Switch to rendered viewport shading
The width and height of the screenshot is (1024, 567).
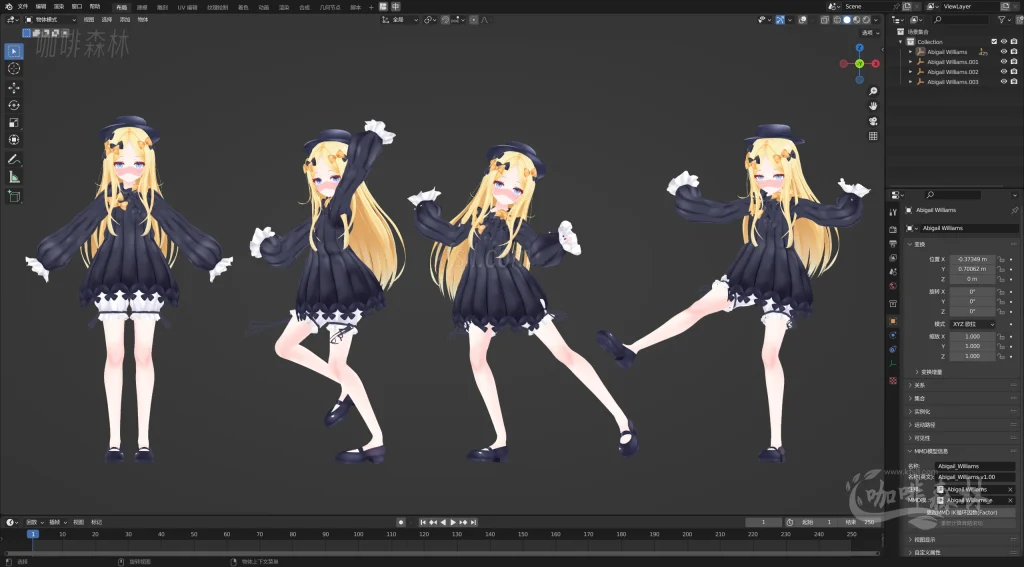[x=866, y=20]
